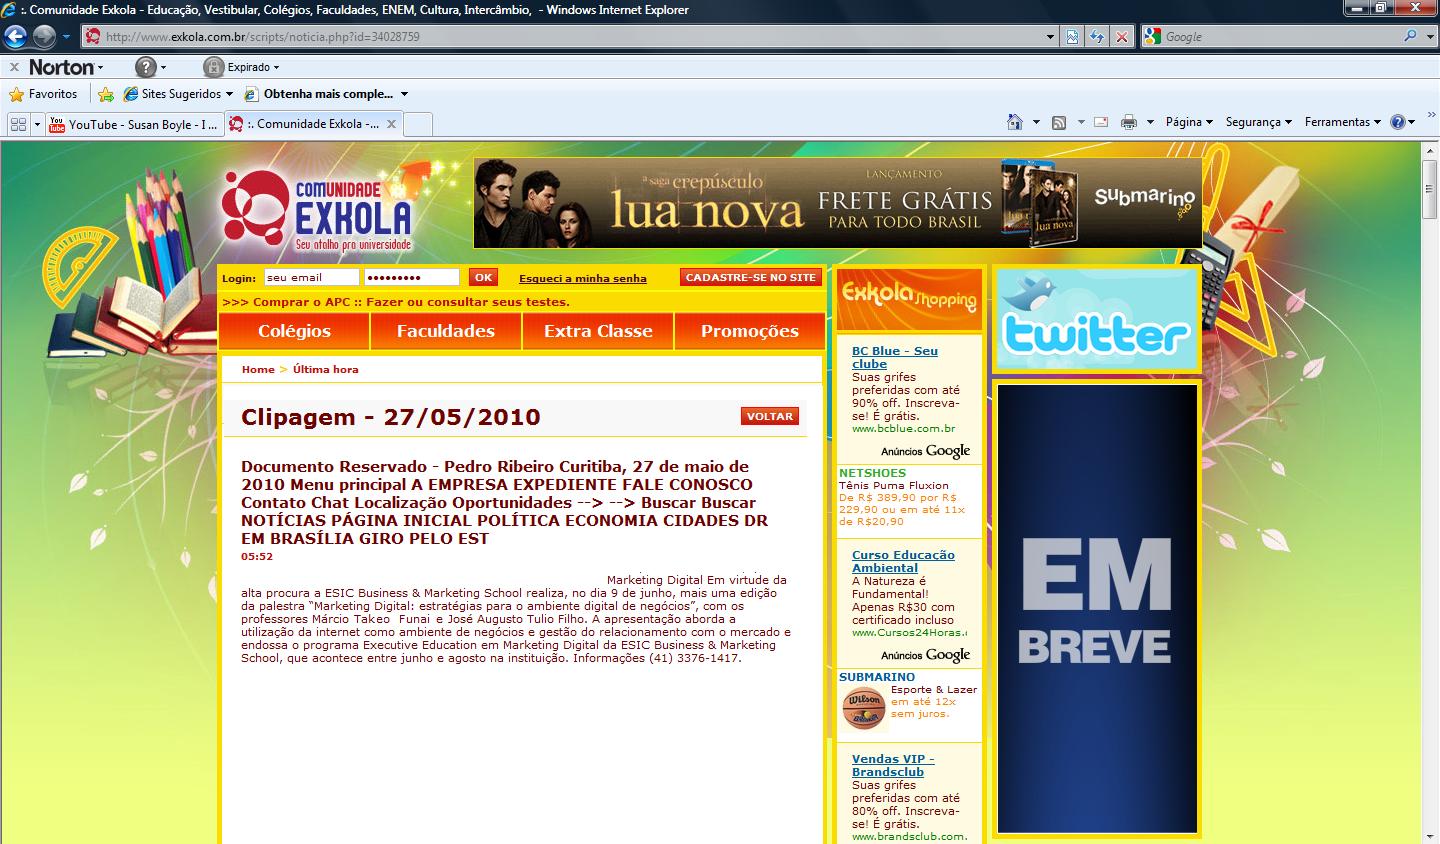The image size is (1440, 844).
Task: Open the Favoritos star button
Action: [43, 94]
